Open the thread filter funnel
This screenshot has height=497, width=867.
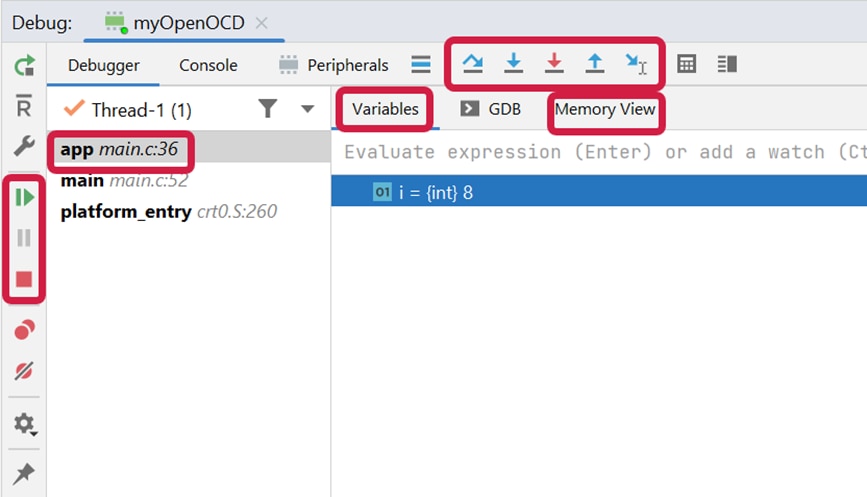[268, 108]
